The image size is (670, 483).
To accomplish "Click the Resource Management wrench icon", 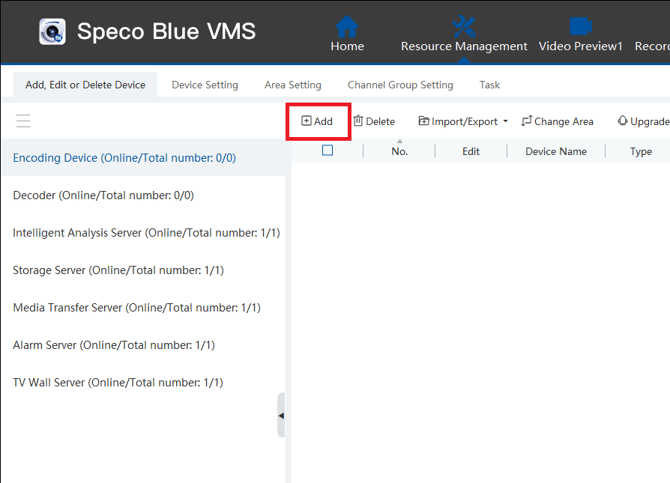I will click(x=463, y=26).
